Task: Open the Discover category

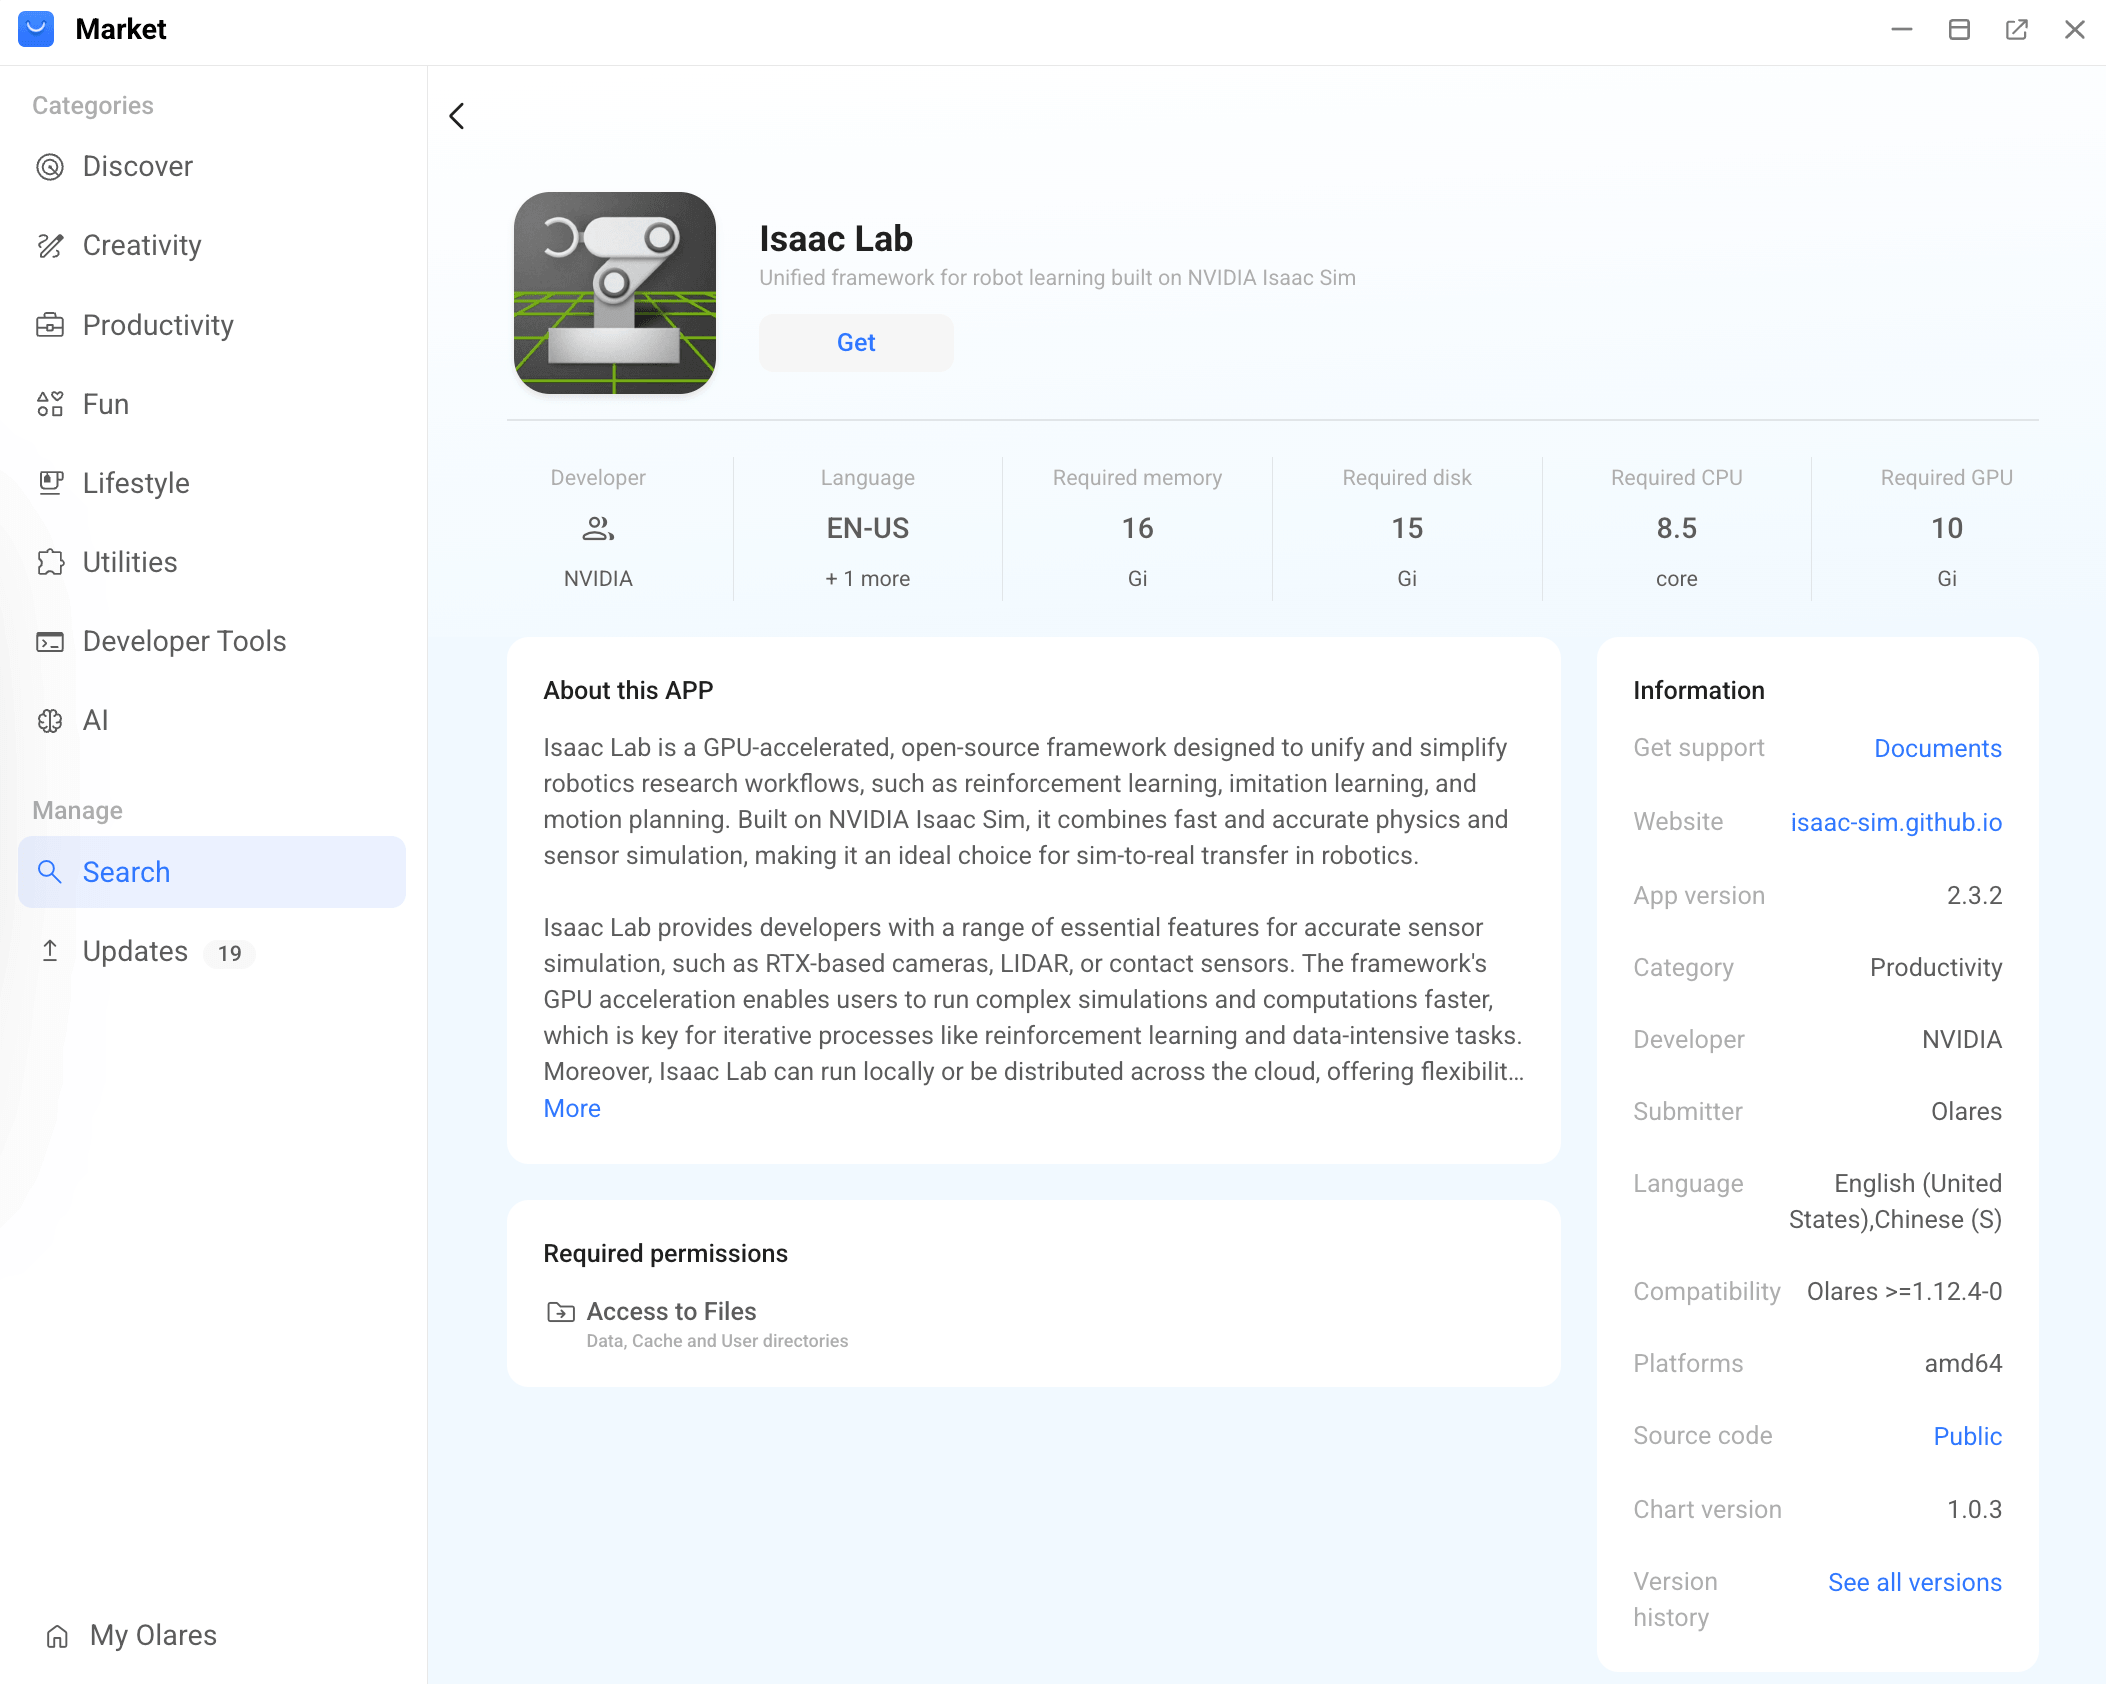Action: coord(212,167)
